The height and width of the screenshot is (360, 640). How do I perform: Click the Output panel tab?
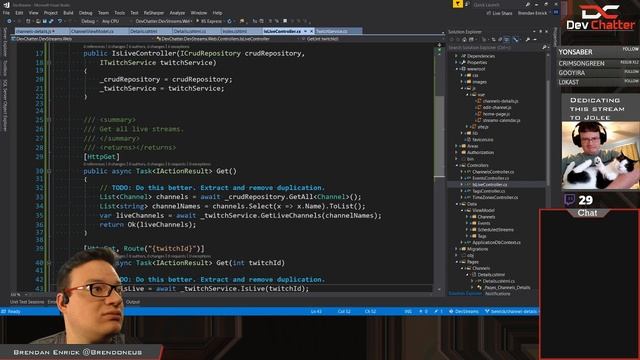[x=133, y=302]
